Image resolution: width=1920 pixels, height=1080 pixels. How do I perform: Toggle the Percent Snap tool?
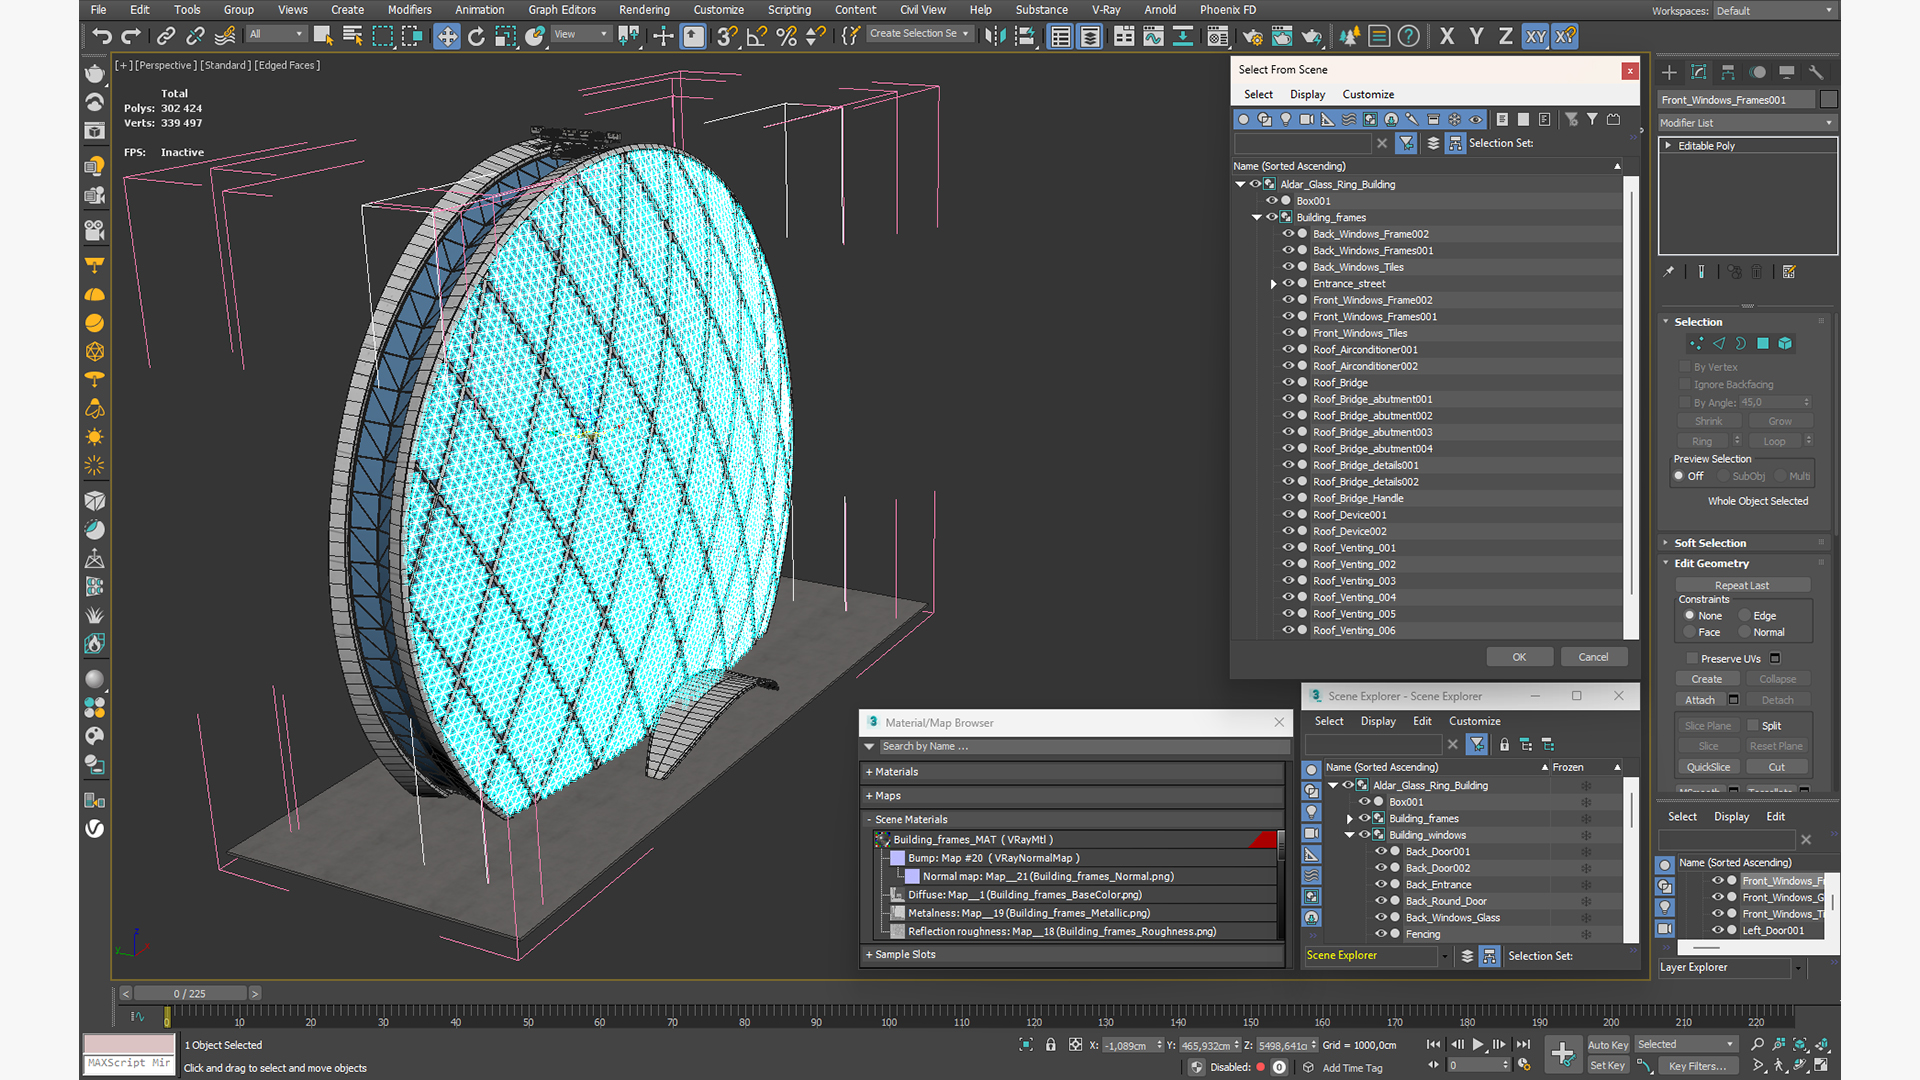click(787, 37)
